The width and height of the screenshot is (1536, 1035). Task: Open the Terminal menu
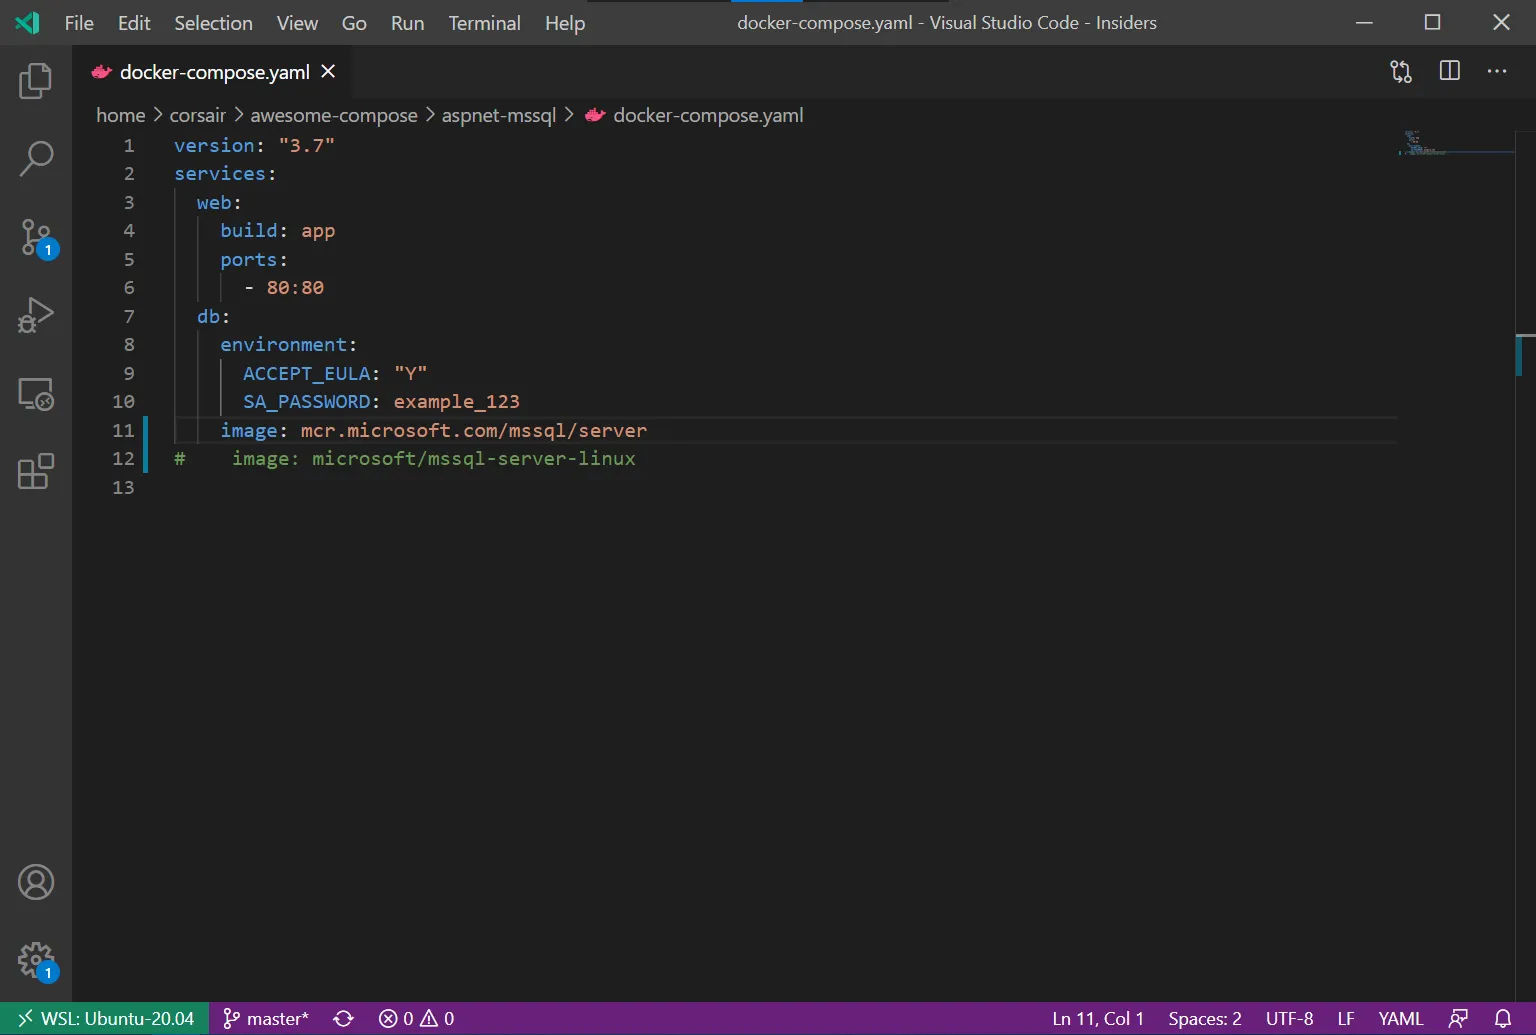[x=484, y=23]
